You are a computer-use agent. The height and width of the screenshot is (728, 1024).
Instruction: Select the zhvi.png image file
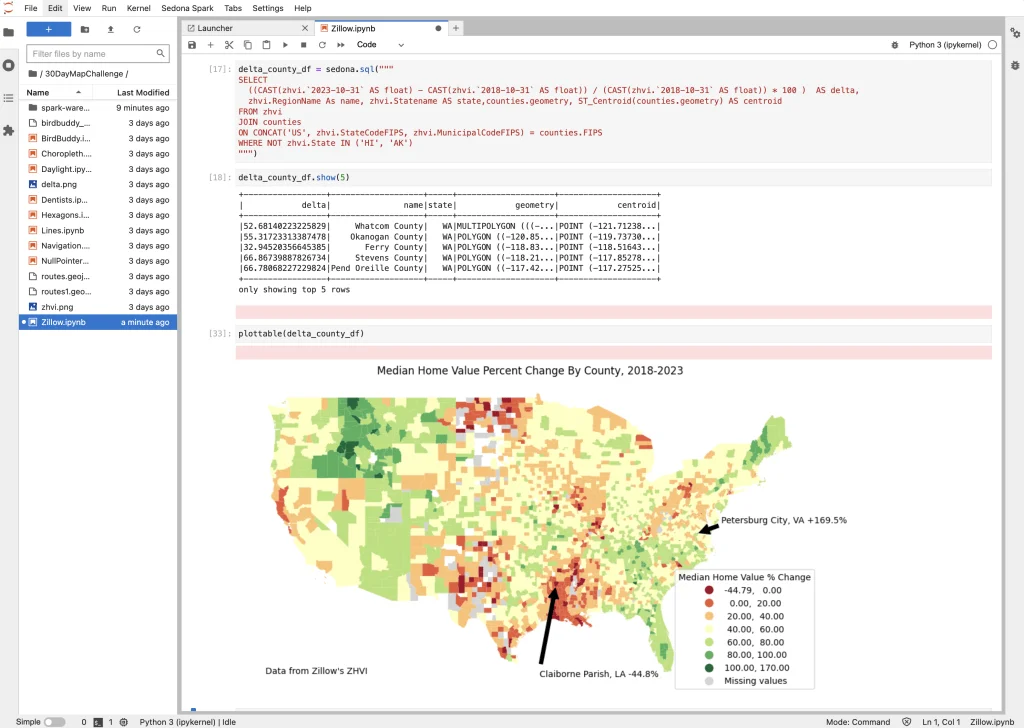tap(98, 307)
